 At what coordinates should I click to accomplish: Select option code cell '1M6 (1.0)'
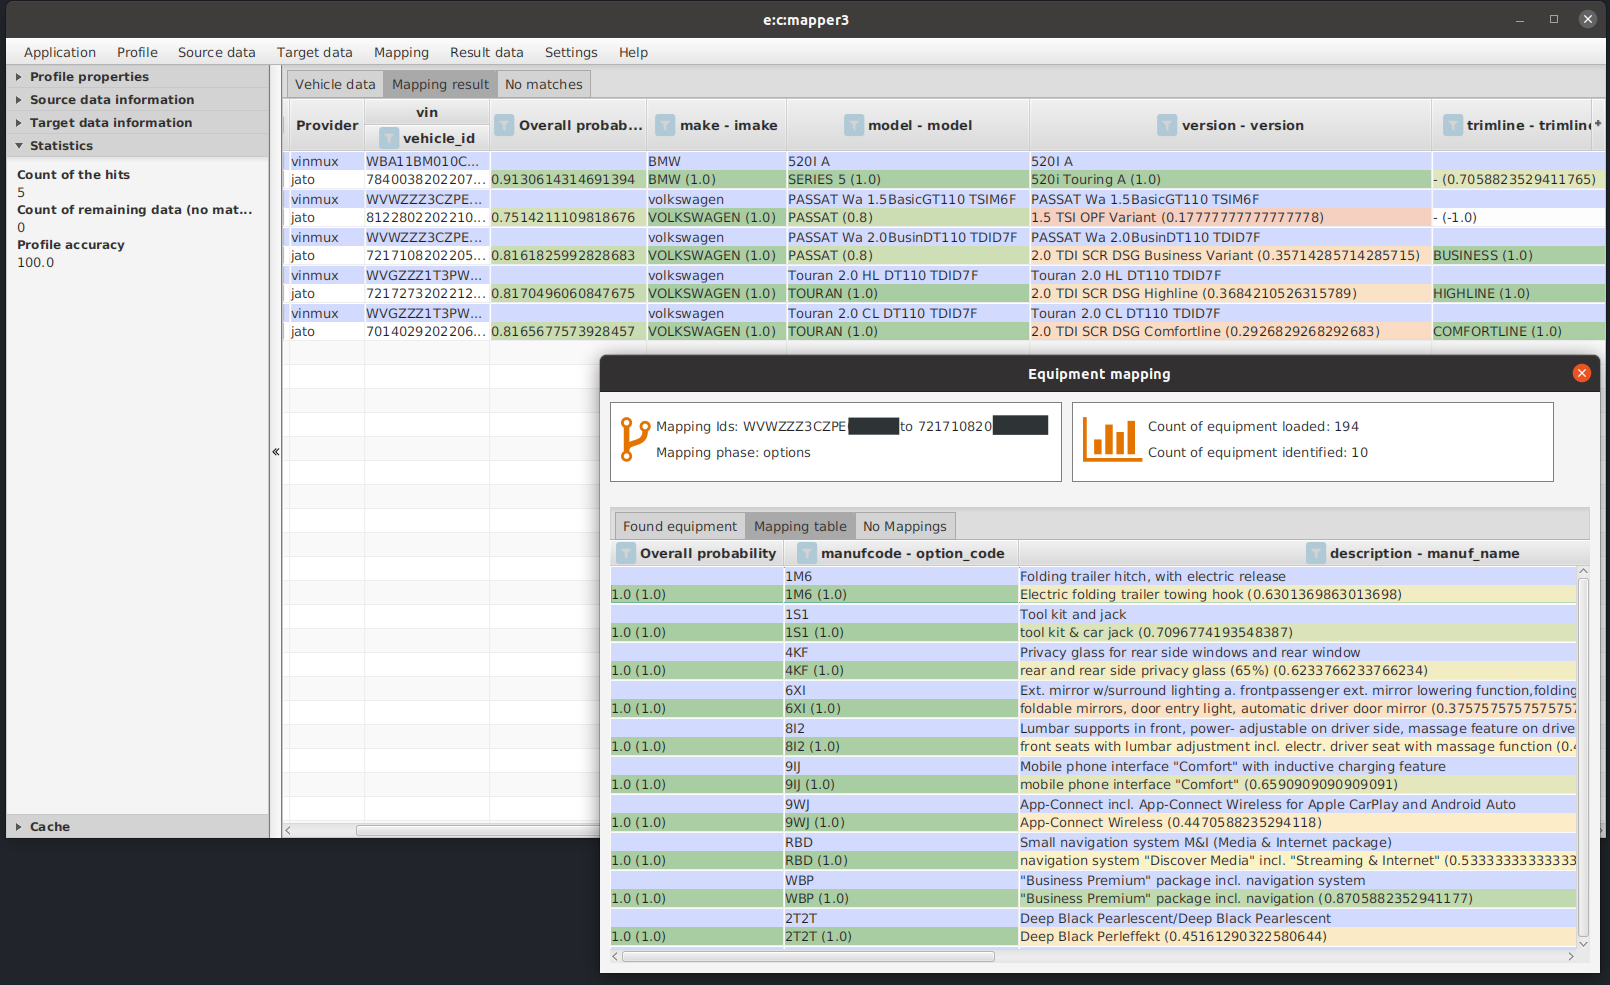pos(900,595)
